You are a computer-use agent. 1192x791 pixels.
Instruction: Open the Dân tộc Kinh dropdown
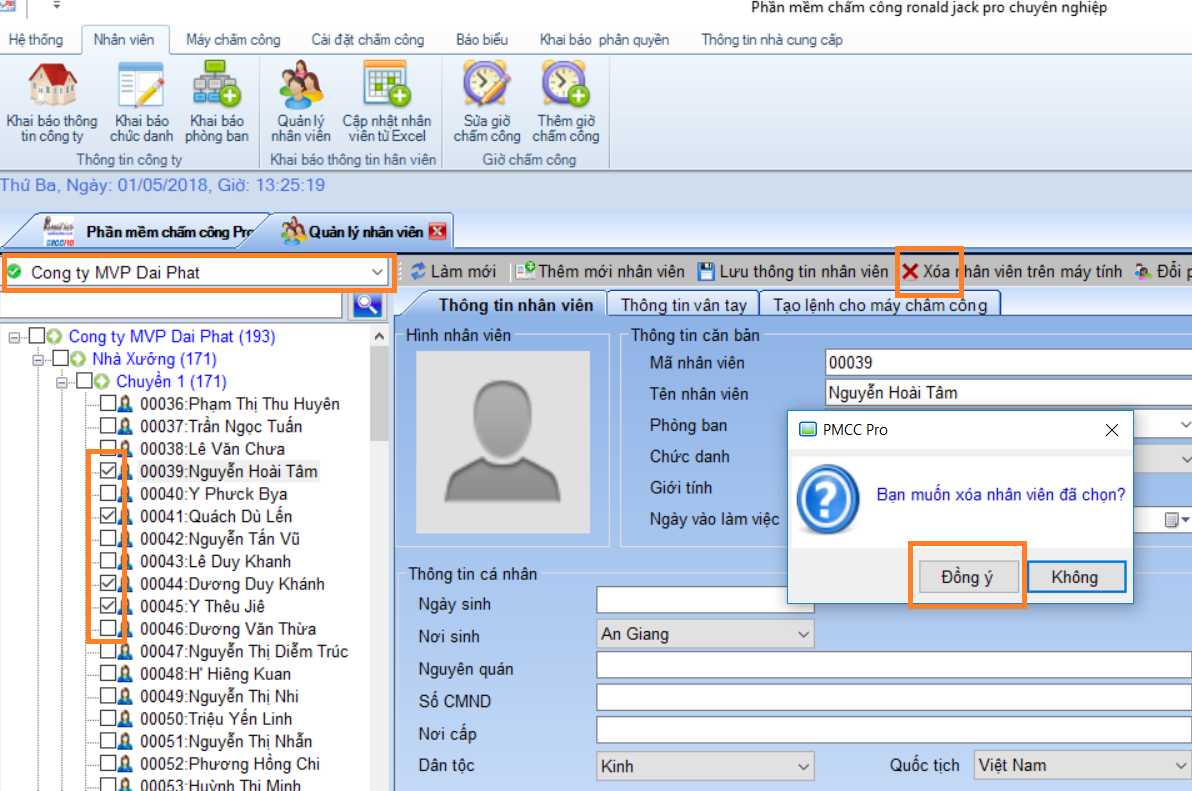coord(803,766)
